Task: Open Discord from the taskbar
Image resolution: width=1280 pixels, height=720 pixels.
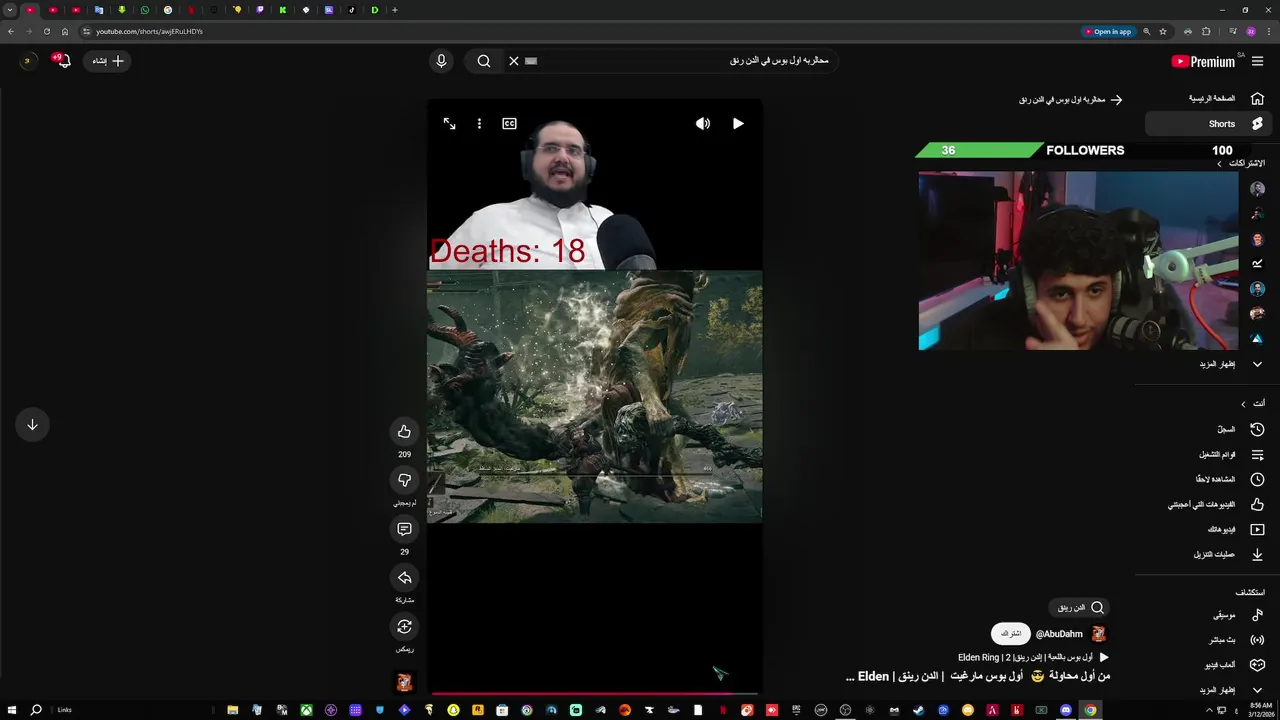Action: 1066,710
